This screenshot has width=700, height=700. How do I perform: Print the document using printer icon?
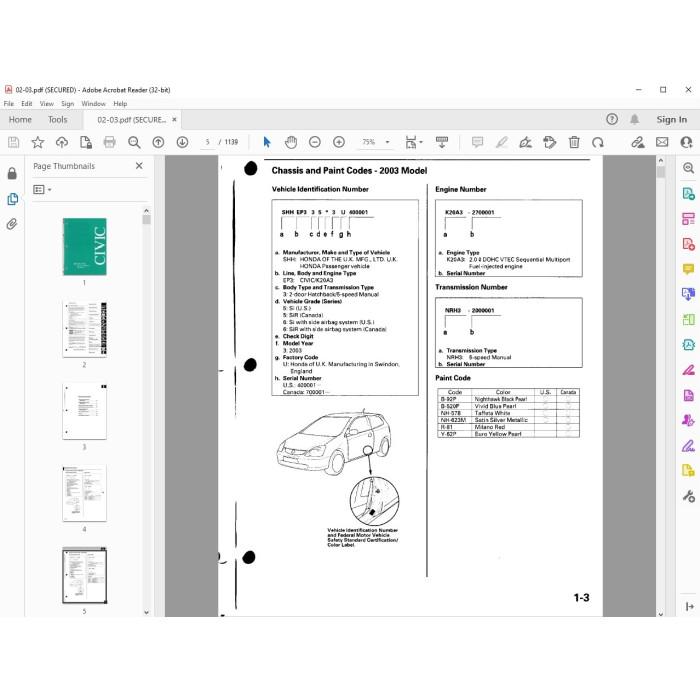click(x=109, y=142)
